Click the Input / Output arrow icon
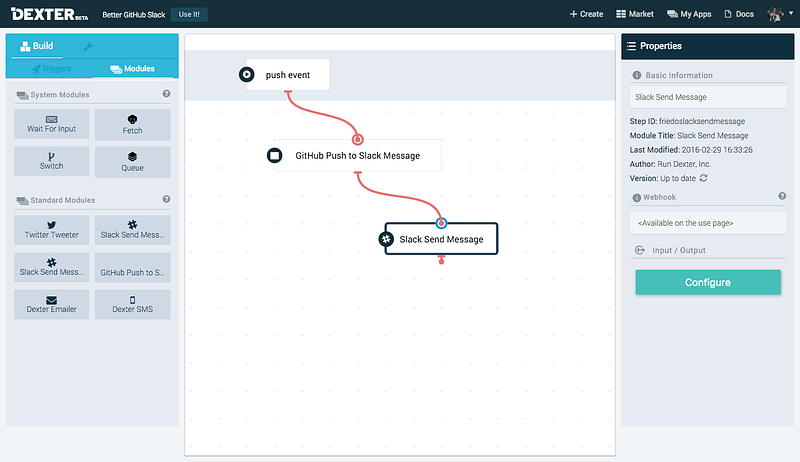The width and height of the screenshot is (800, 462). 639,250
